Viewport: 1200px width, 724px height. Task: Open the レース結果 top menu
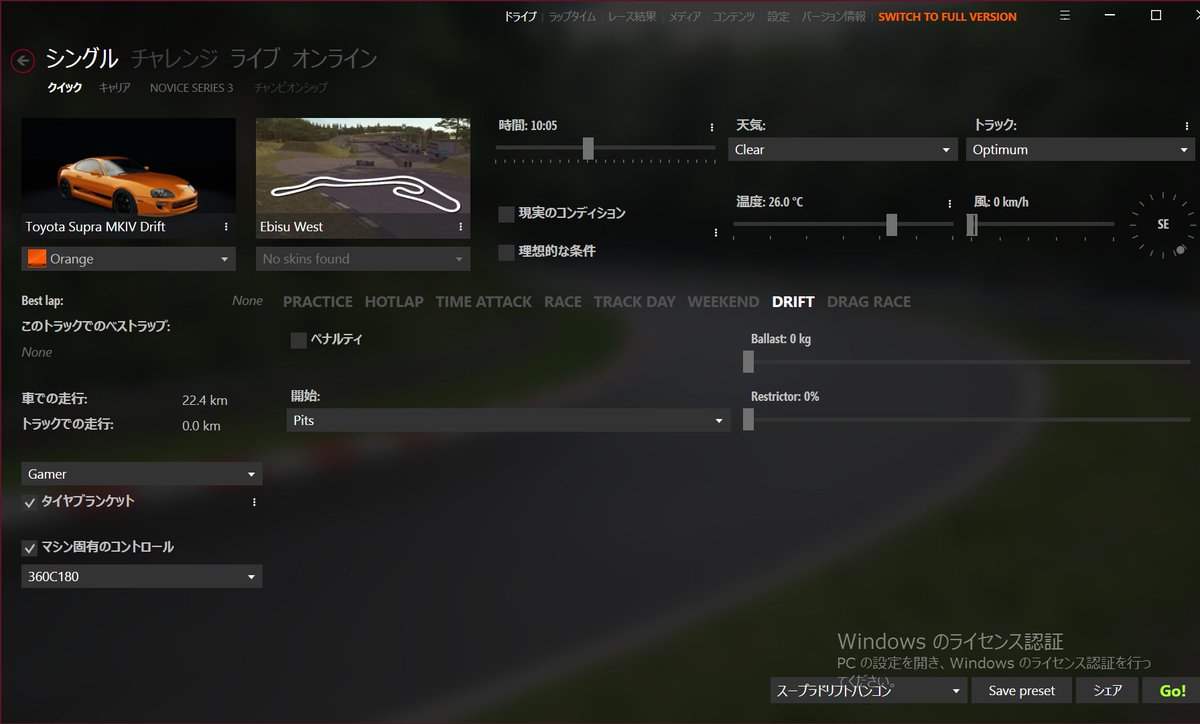point(632,17)
